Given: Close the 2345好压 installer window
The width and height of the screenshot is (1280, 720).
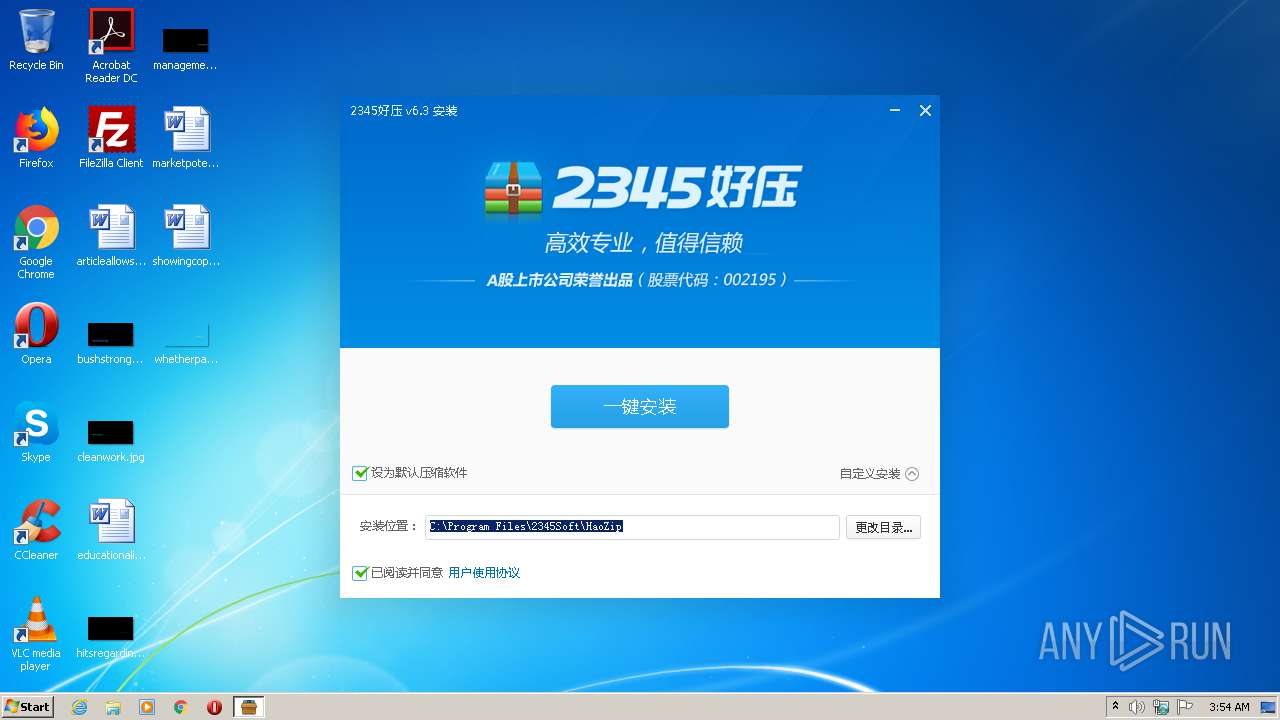Looking at the screenshot, I should pyautogui.click(x=925, y=111).
